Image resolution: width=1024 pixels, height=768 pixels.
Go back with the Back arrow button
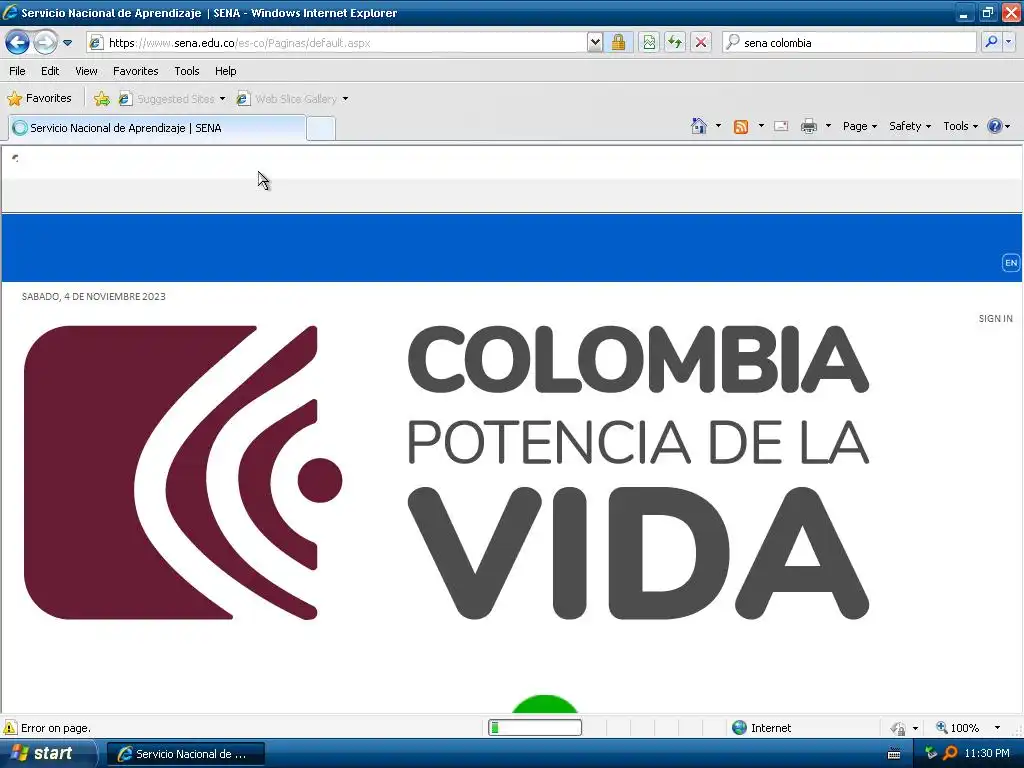coord(17,43)
